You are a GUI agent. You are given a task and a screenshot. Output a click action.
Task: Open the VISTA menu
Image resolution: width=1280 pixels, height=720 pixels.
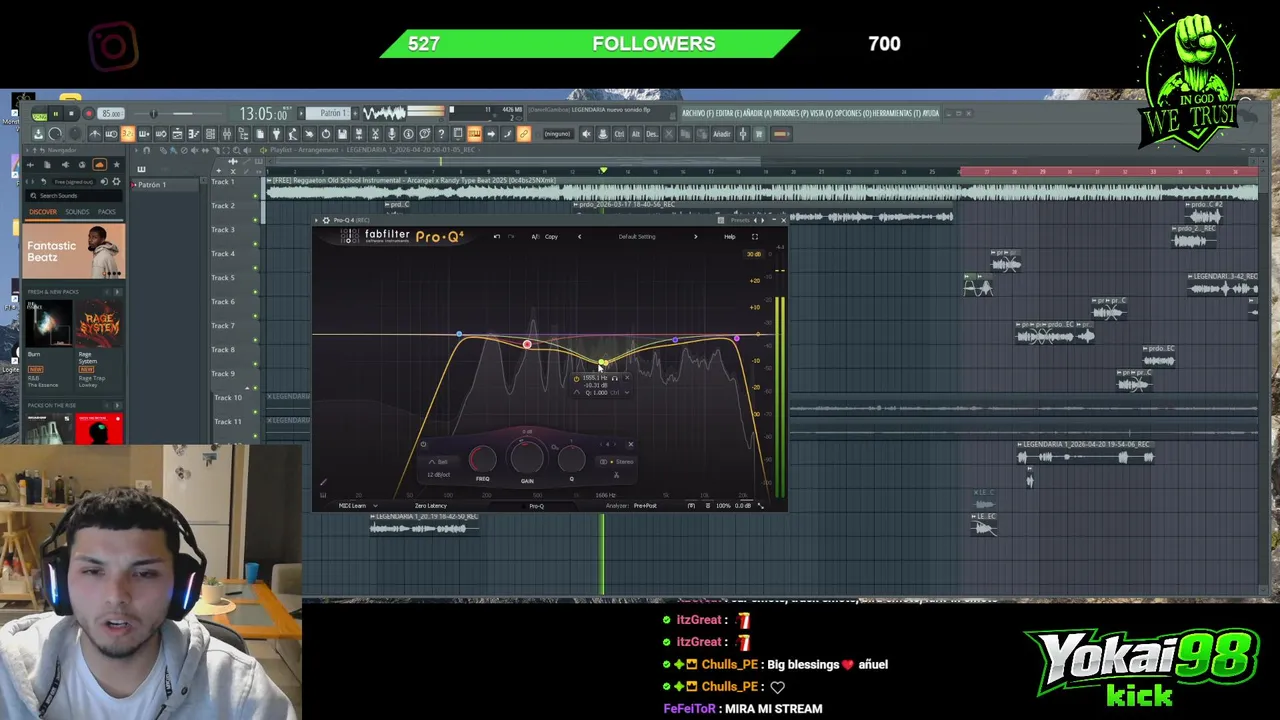click(x=821, y=113)
